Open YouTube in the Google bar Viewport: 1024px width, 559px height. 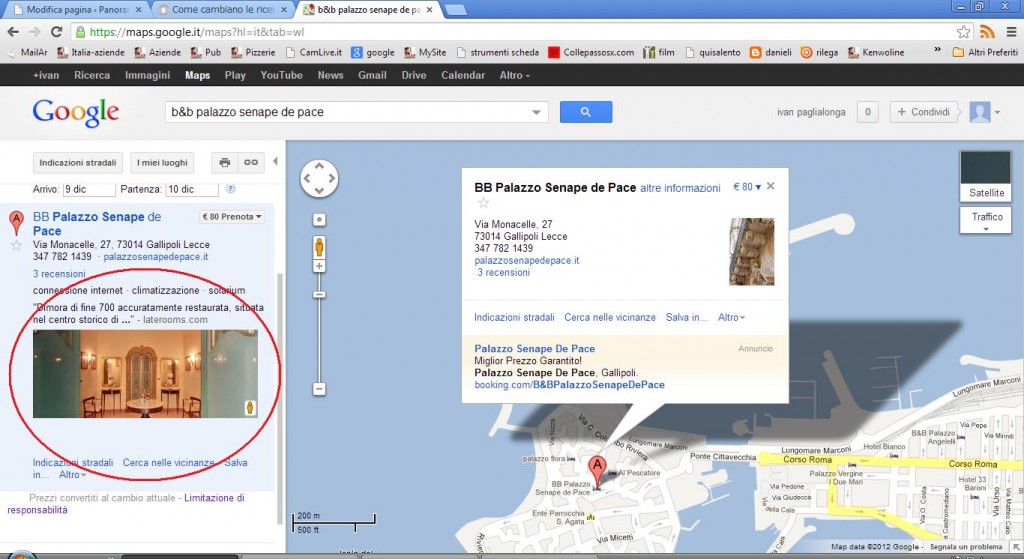(281, 75)
